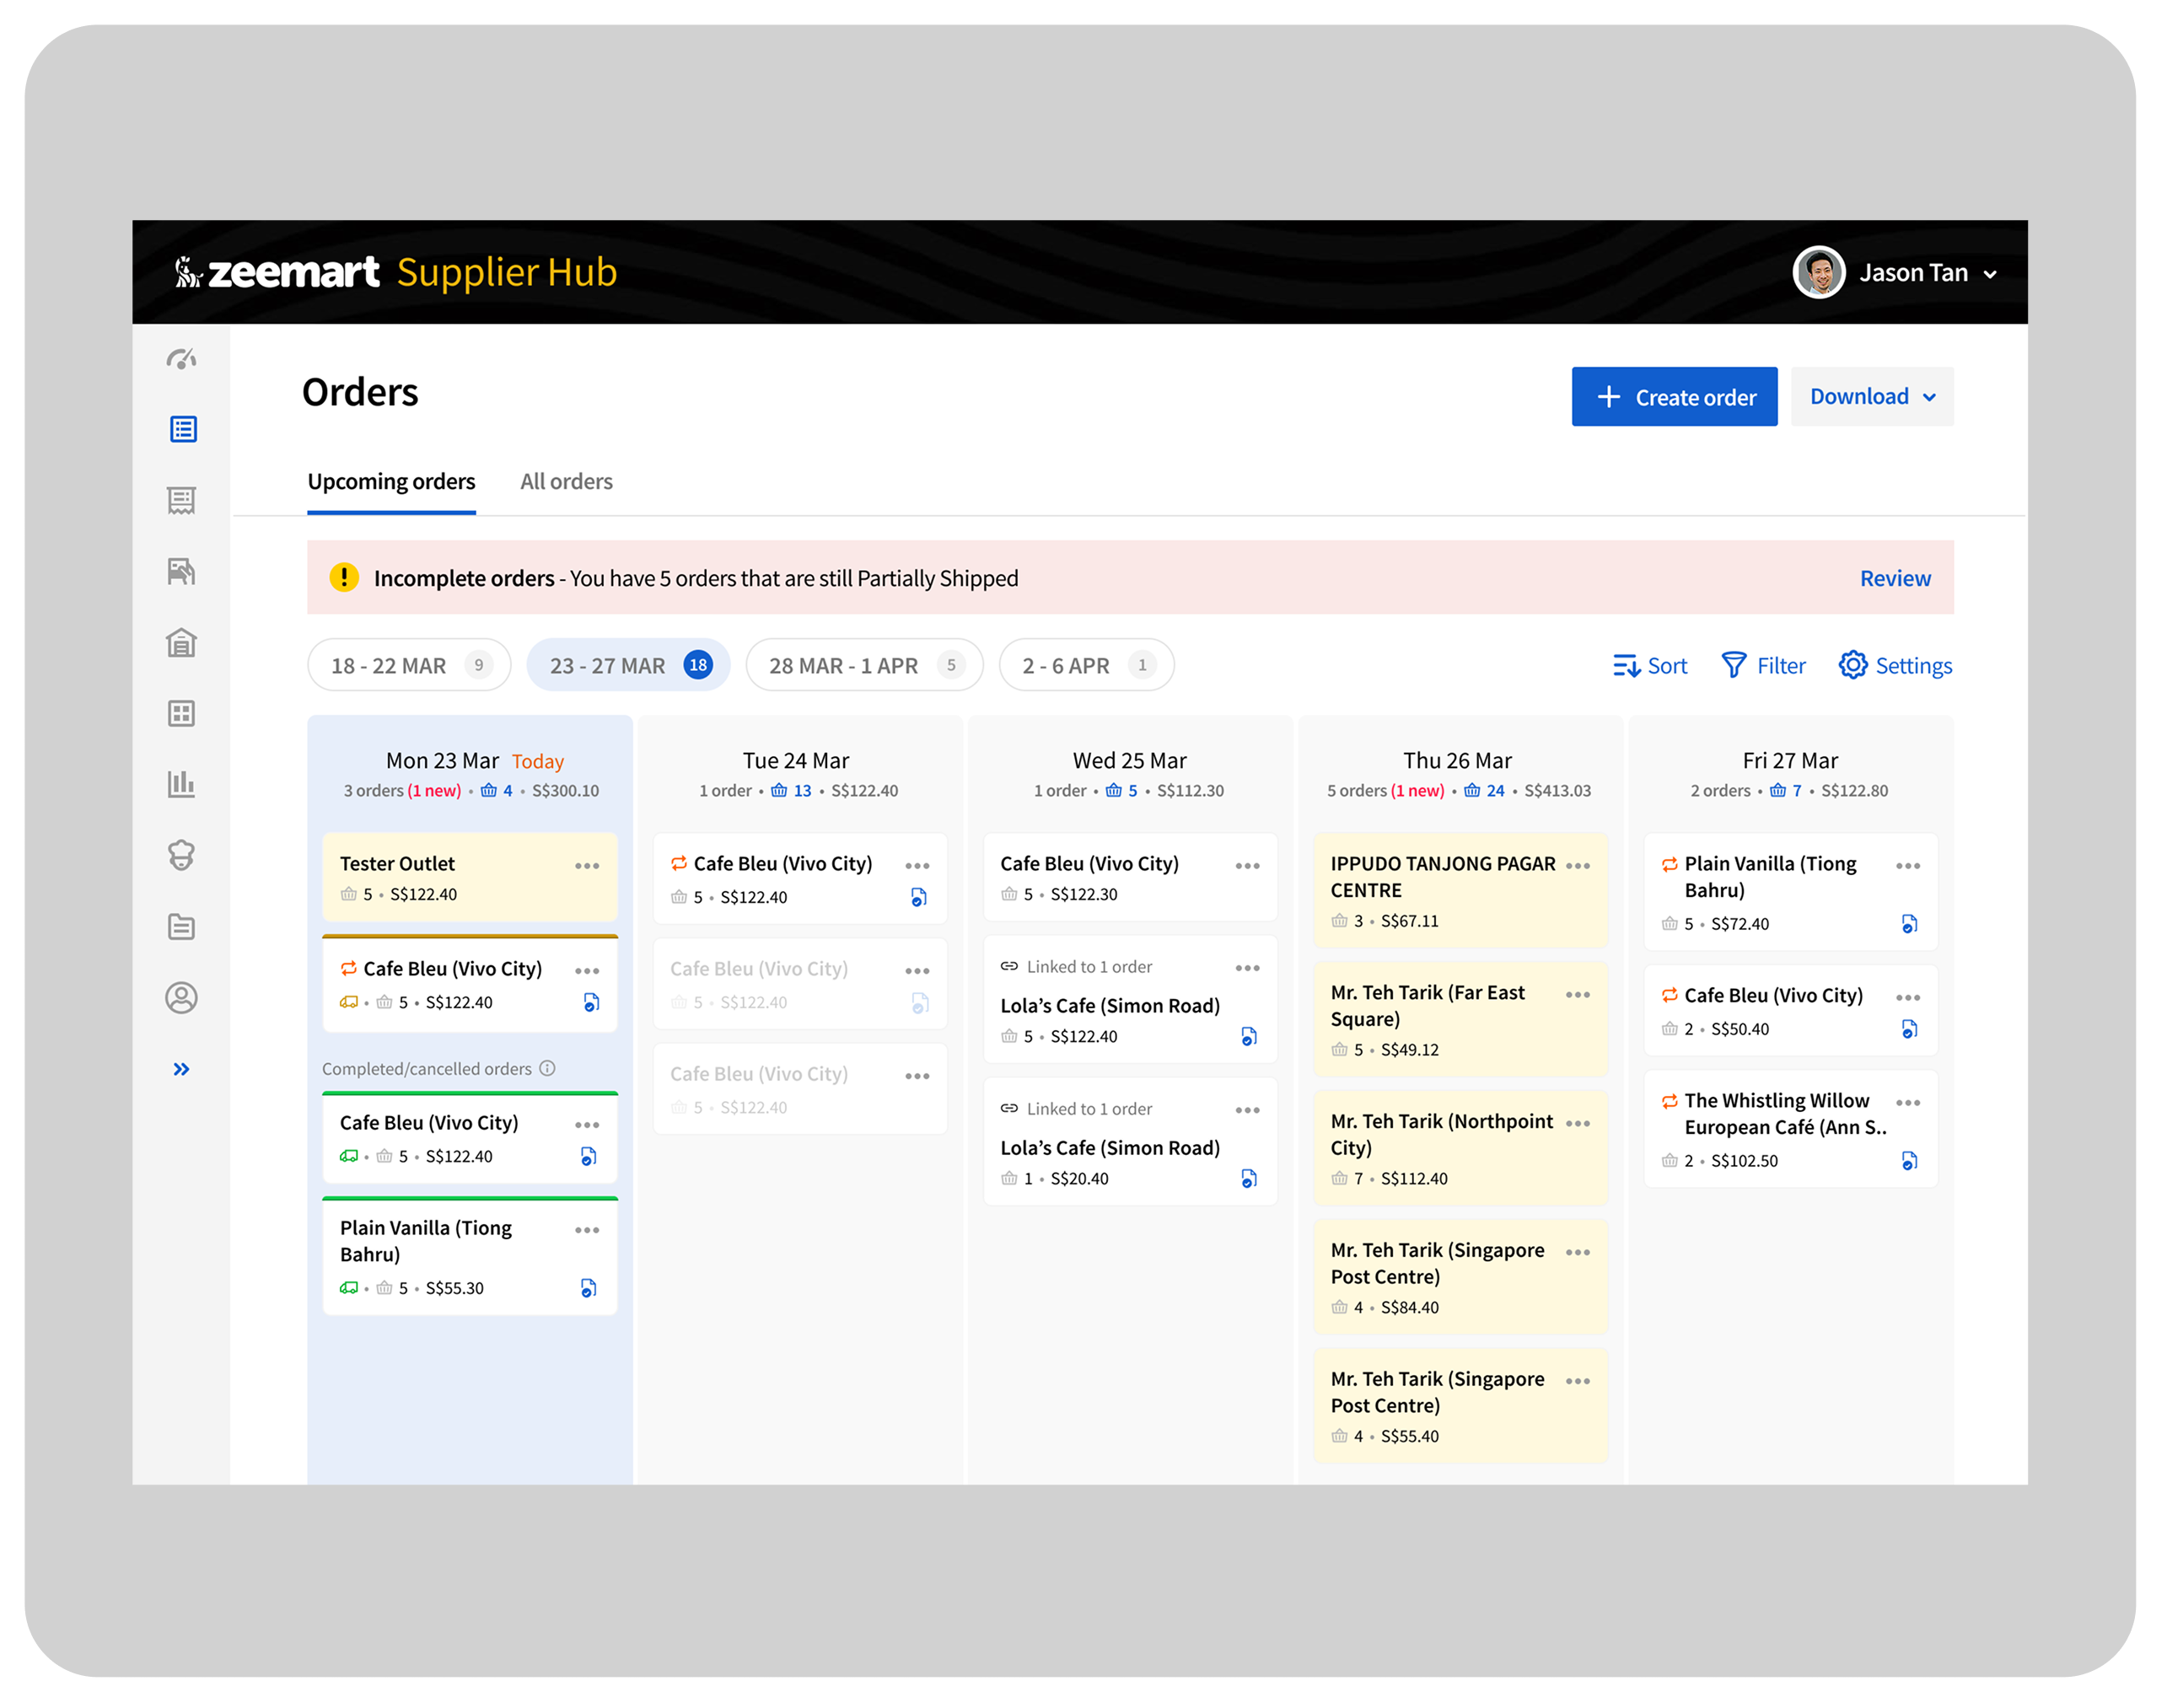Switch to the Upcoming orders tab
Screen dimensions: 2167x1708
coord(391,482)
